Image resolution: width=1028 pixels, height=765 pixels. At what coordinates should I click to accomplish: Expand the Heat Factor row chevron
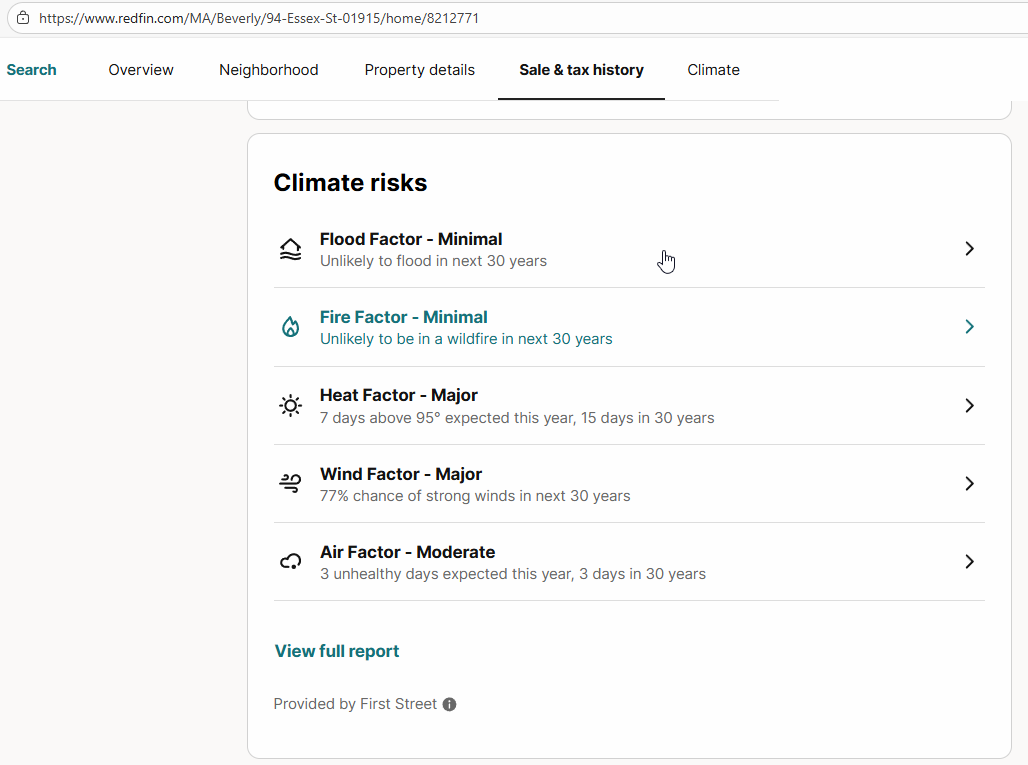click(968, 405)
